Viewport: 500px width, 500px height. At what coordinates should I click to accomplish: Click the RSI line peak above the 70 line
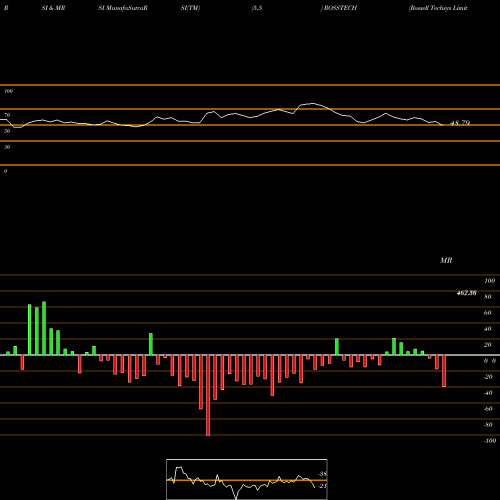tap(312, 104)
